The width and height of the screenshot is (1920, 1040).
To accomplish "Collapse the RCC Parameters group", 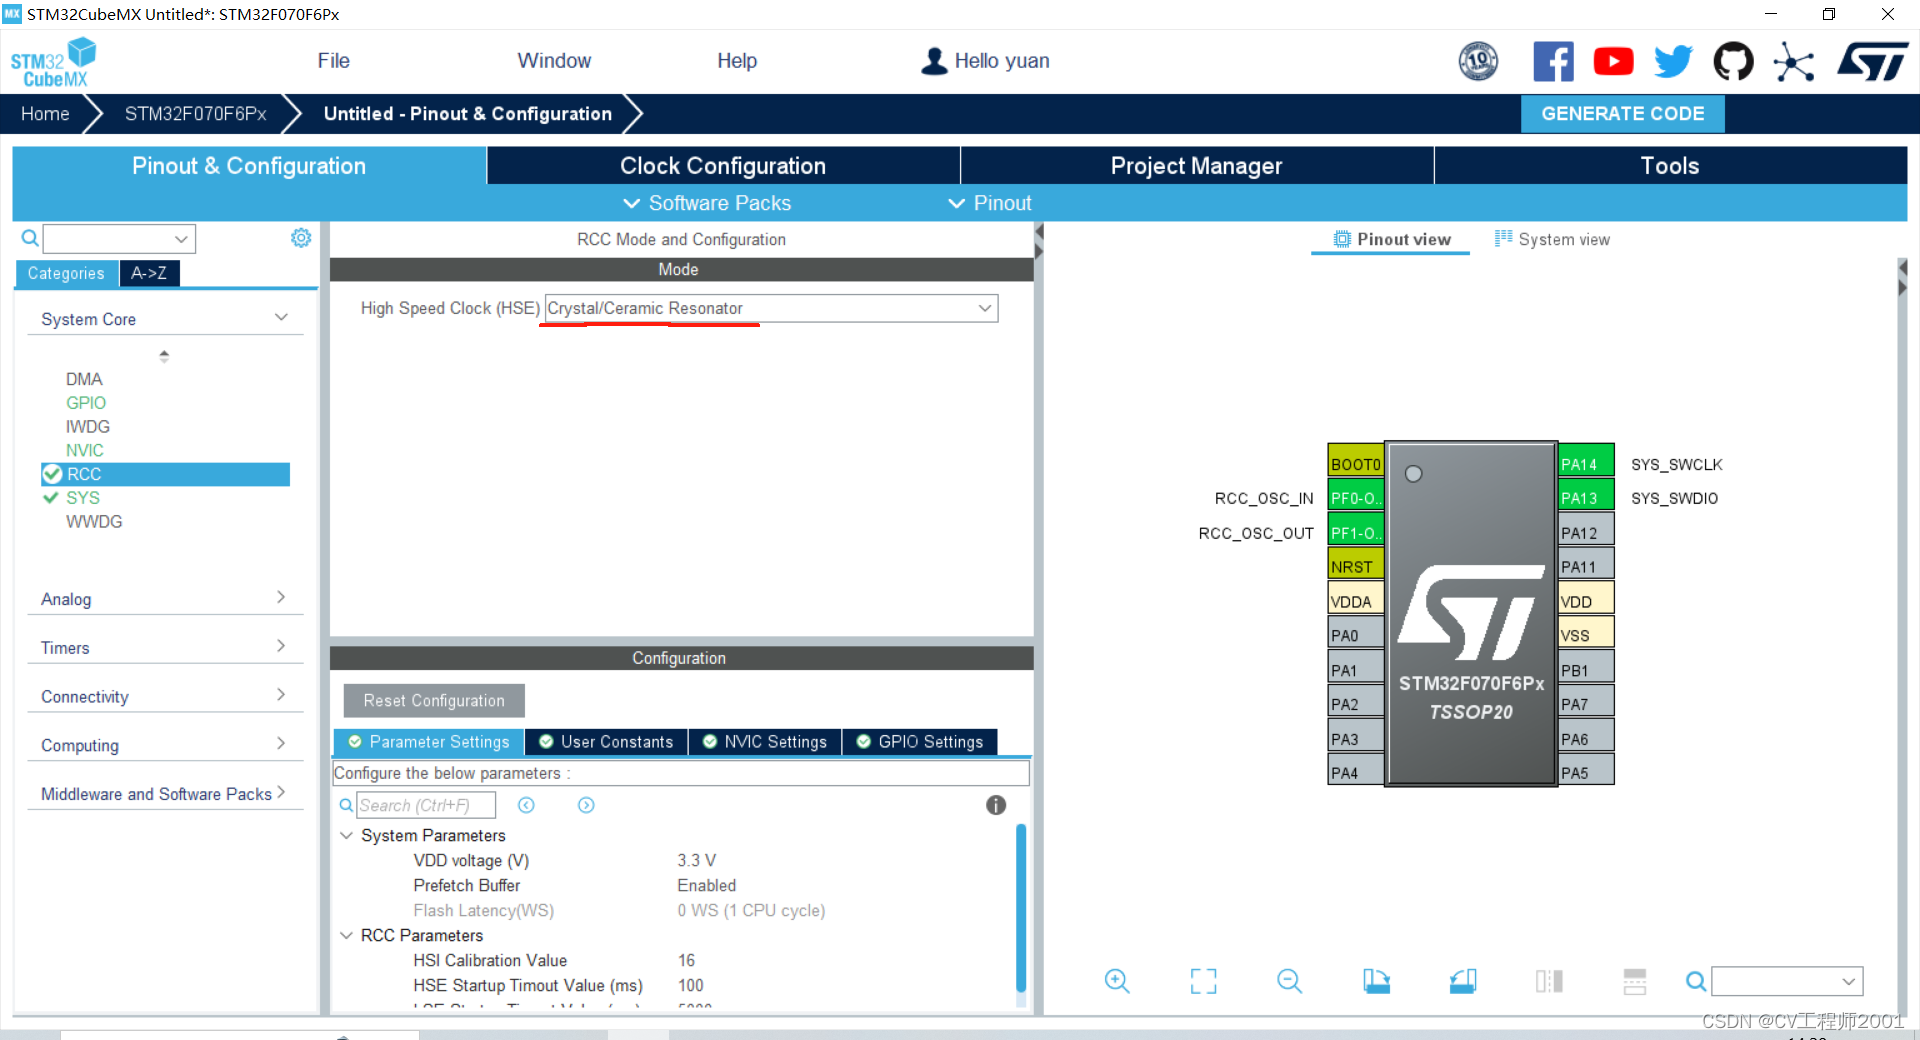I will (347, 935).
